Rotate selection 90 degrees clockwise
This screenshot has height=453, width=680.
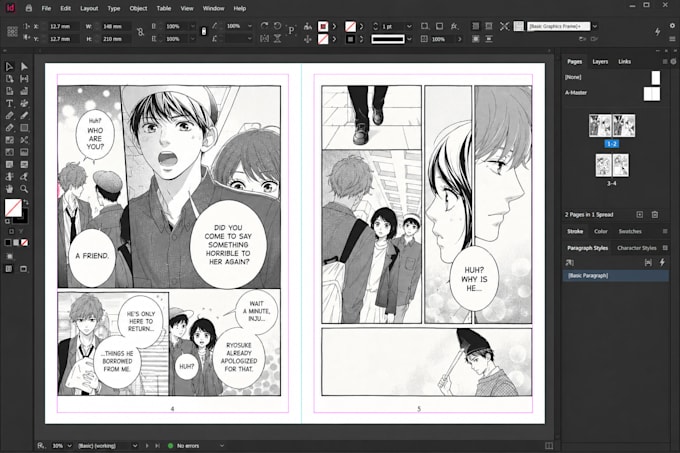point(264,26)
